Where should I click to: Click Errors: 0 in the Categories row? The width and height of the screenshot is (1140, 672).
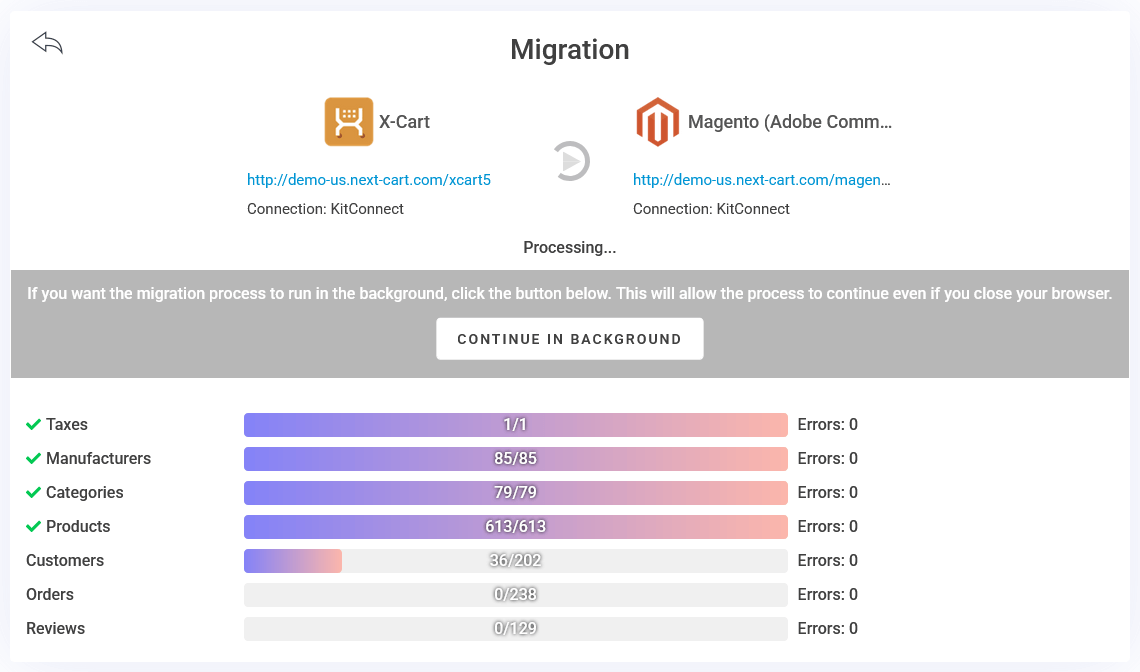(827, 493)
